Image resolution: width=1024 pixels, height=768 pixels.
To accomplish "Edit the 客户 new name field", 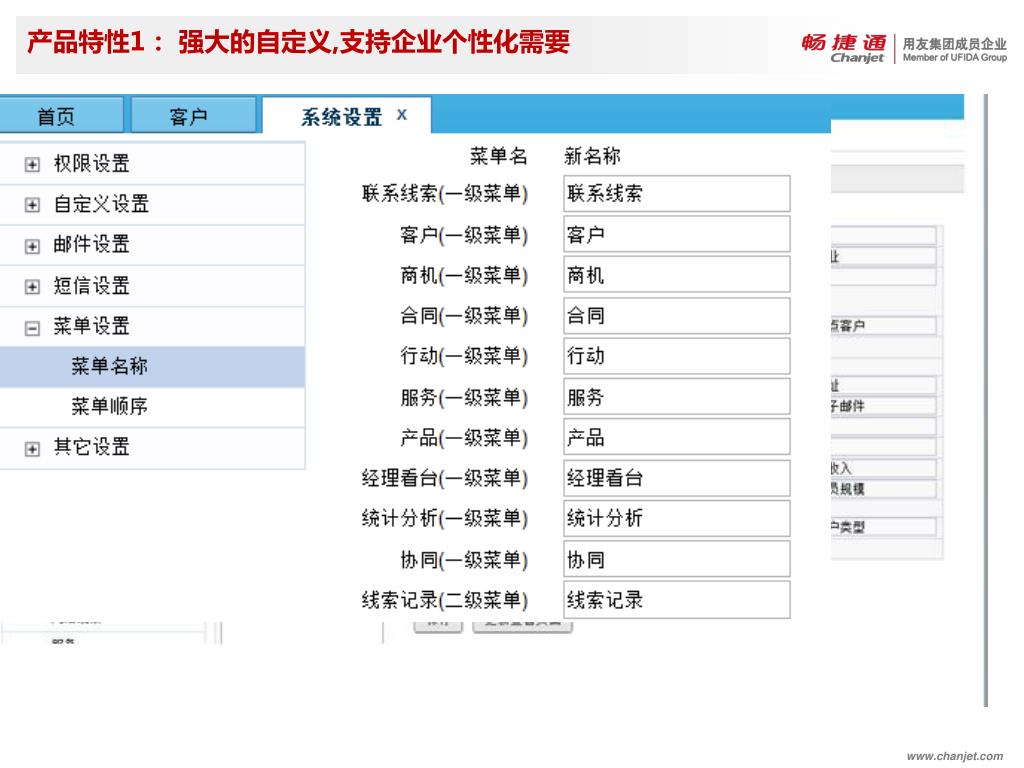I will coord(677,234).
